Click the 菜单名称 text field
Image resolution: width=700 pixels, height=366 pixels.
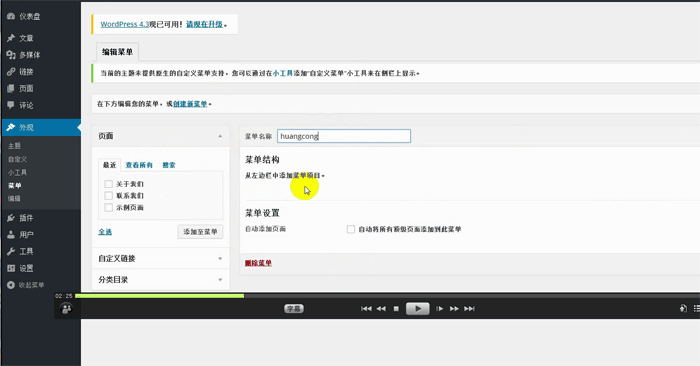click(344, 136)
